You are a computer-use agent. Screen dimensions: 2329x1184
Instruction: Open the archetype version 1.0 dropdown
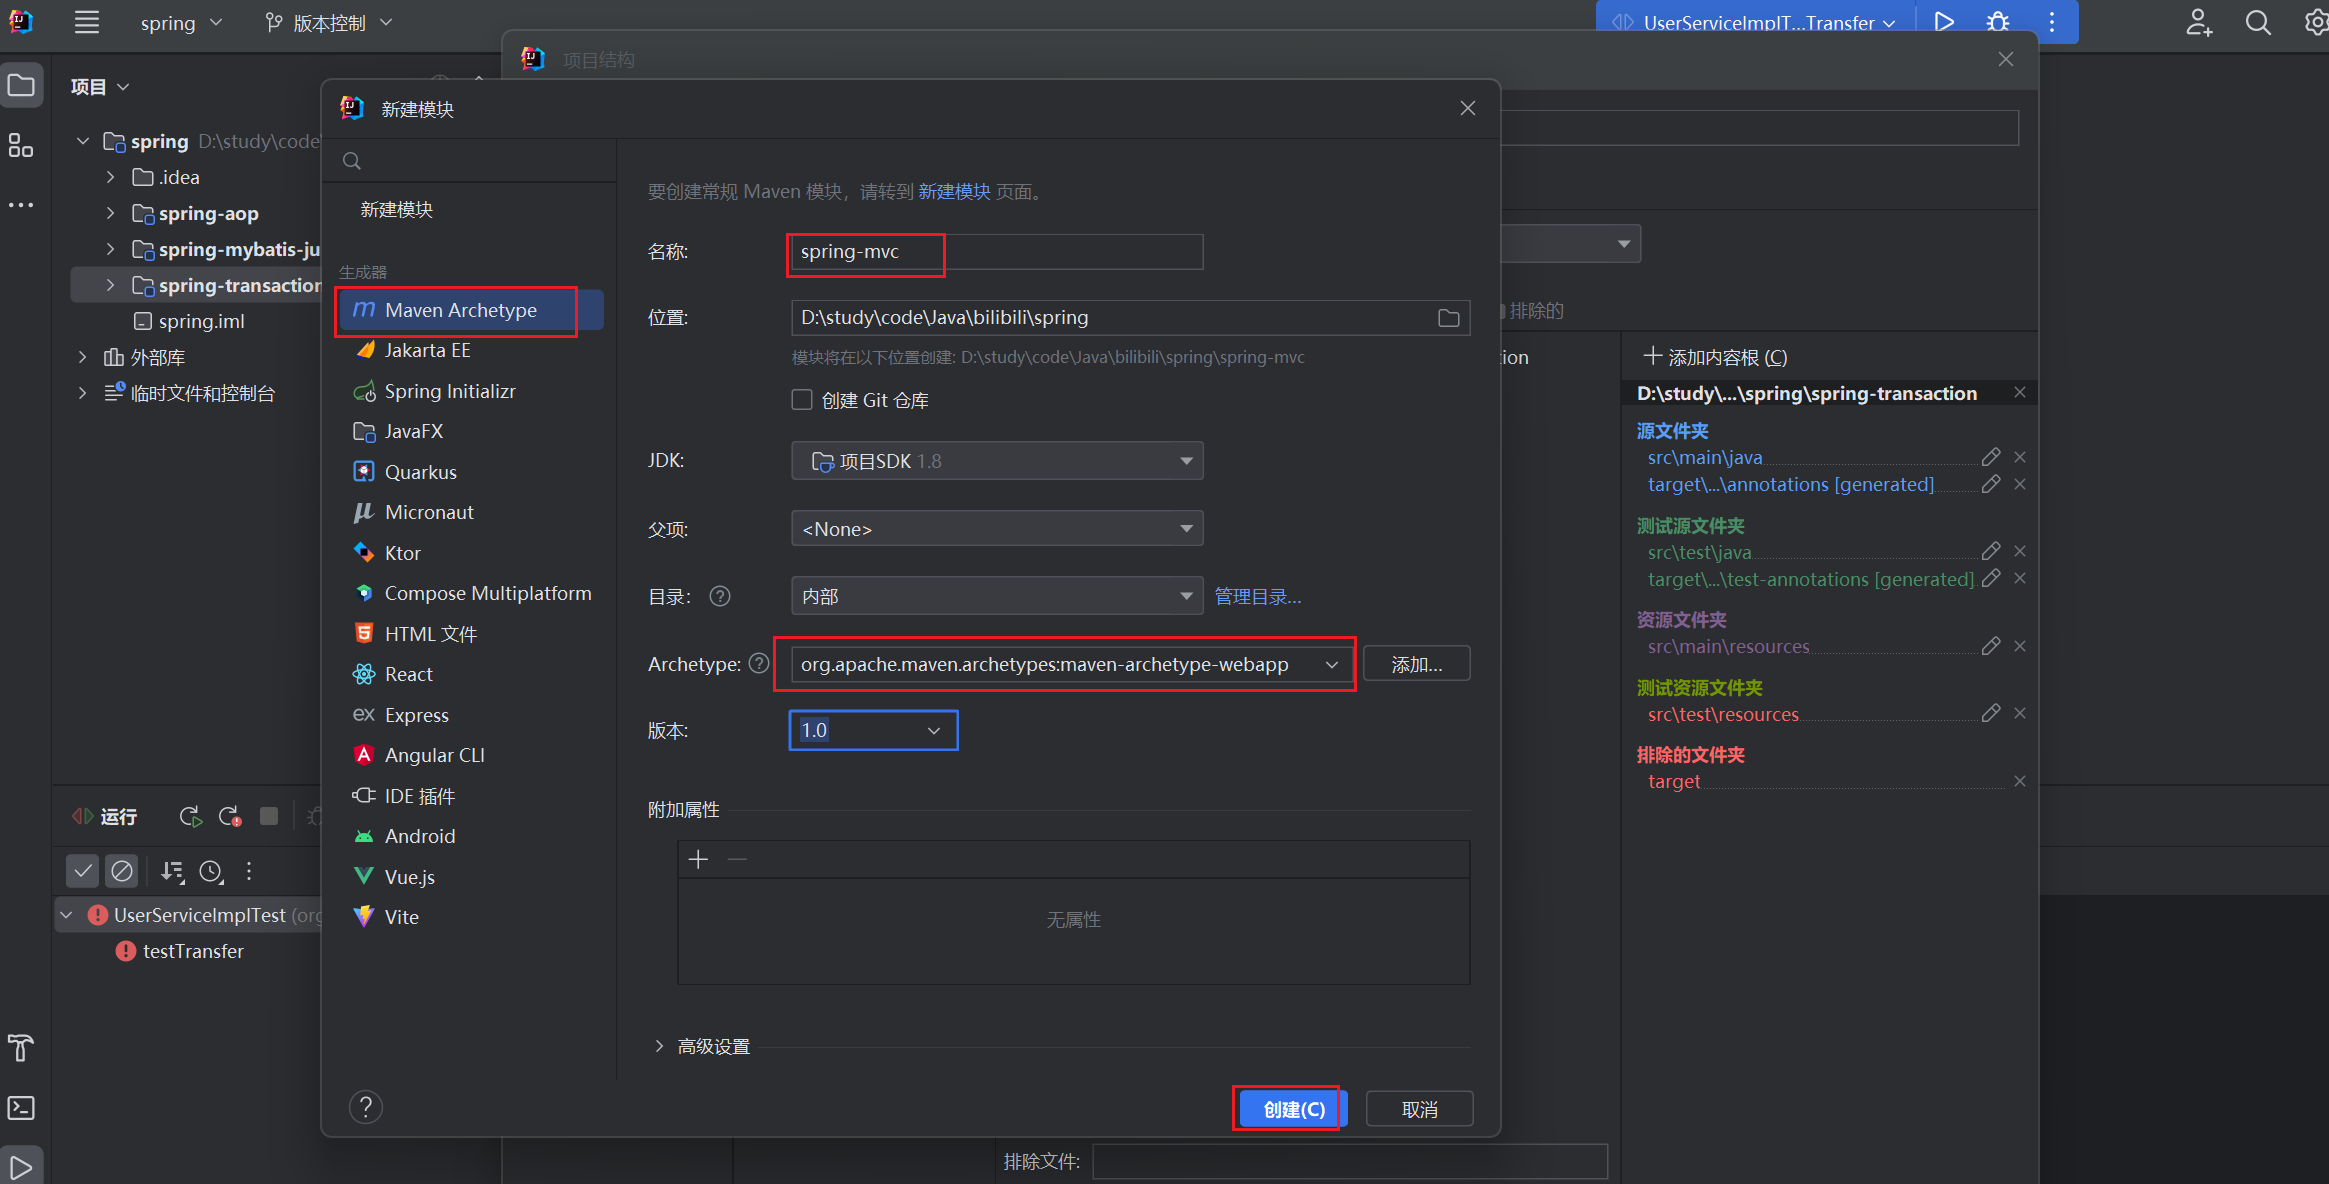(x=873, y=730)
